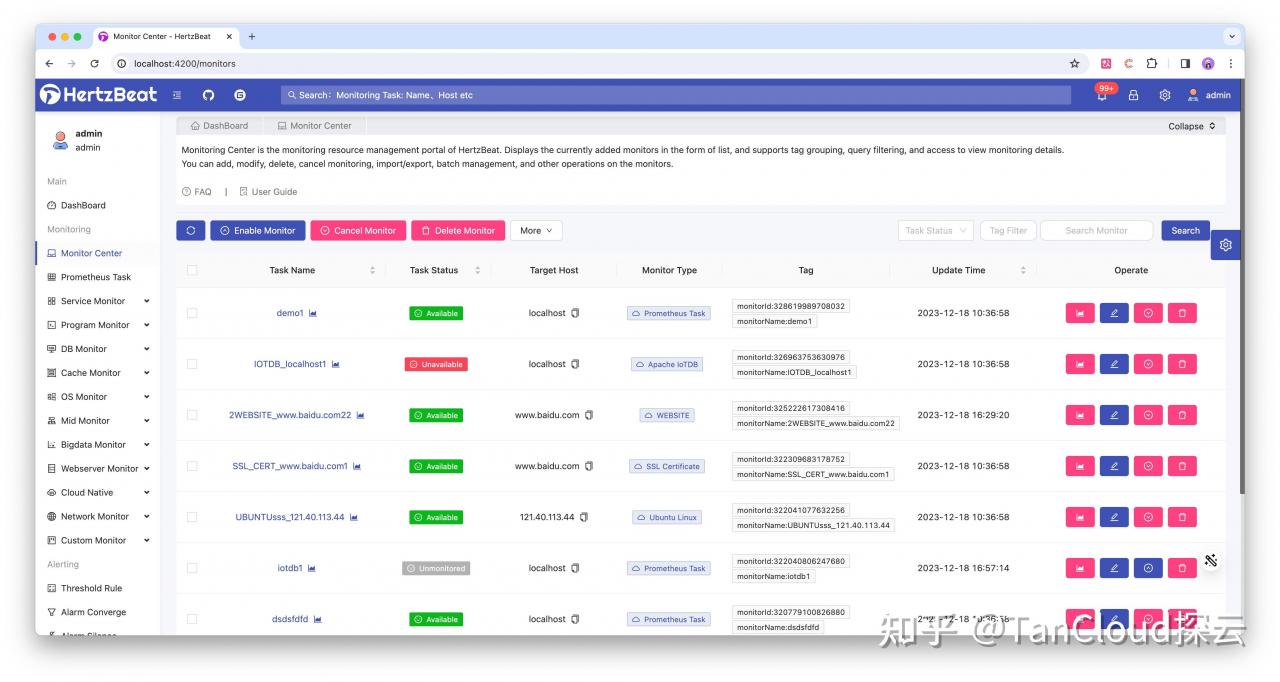
Task: Select the IOTDB_localhost1 row checkbox
Action: click(192, 364)
